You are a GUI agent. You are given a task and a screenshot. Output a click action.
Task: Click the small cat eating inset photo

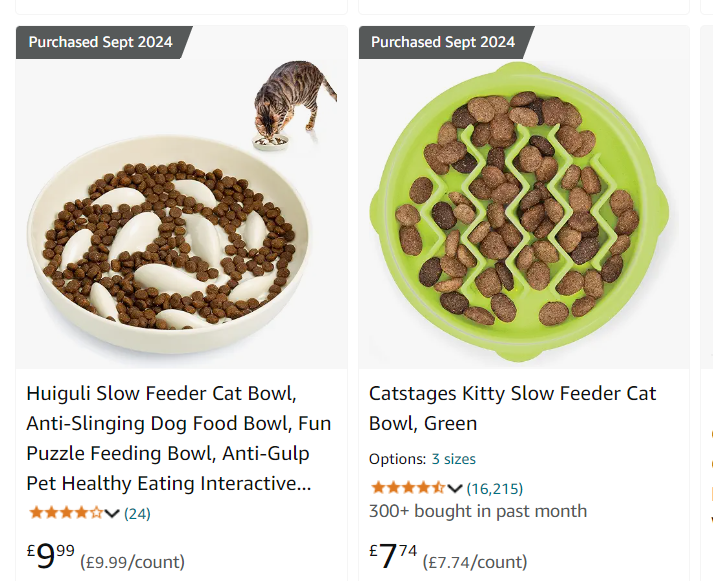tap(295, 105)
